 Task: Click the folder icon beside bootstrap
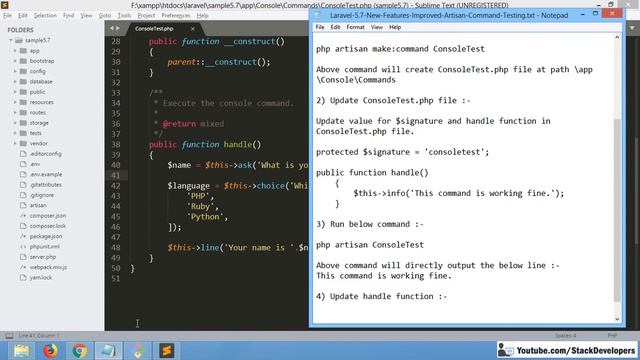coord(23,61)
